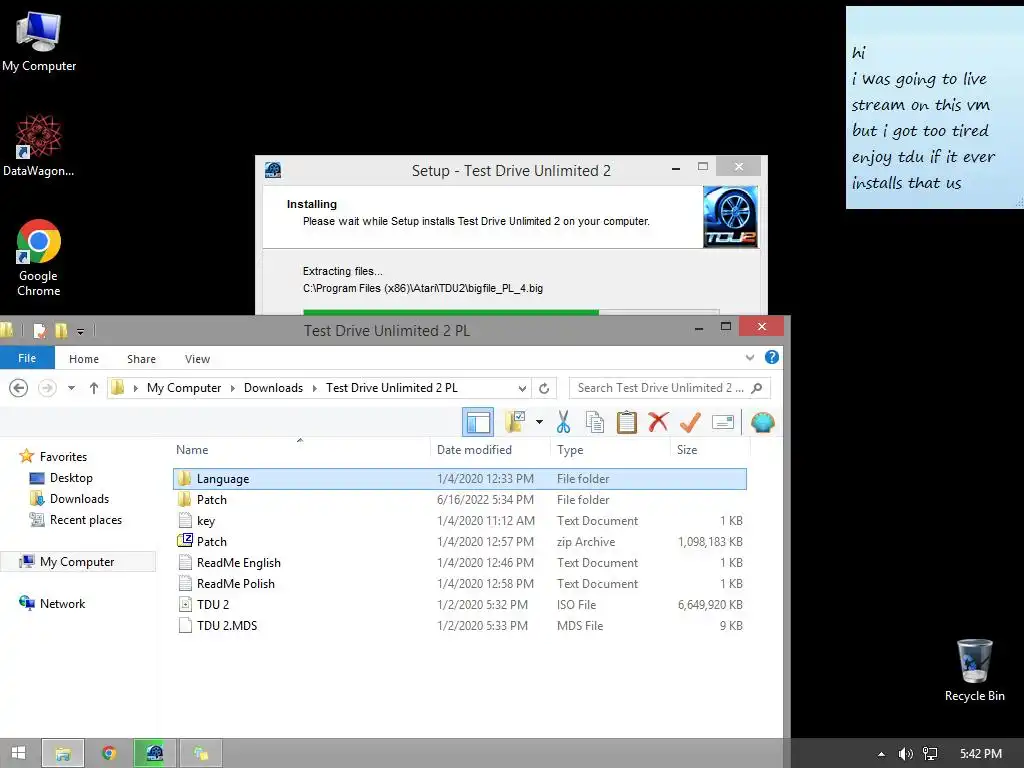Delete using the red X icon

pyautogui.click(x=658, y=422)
